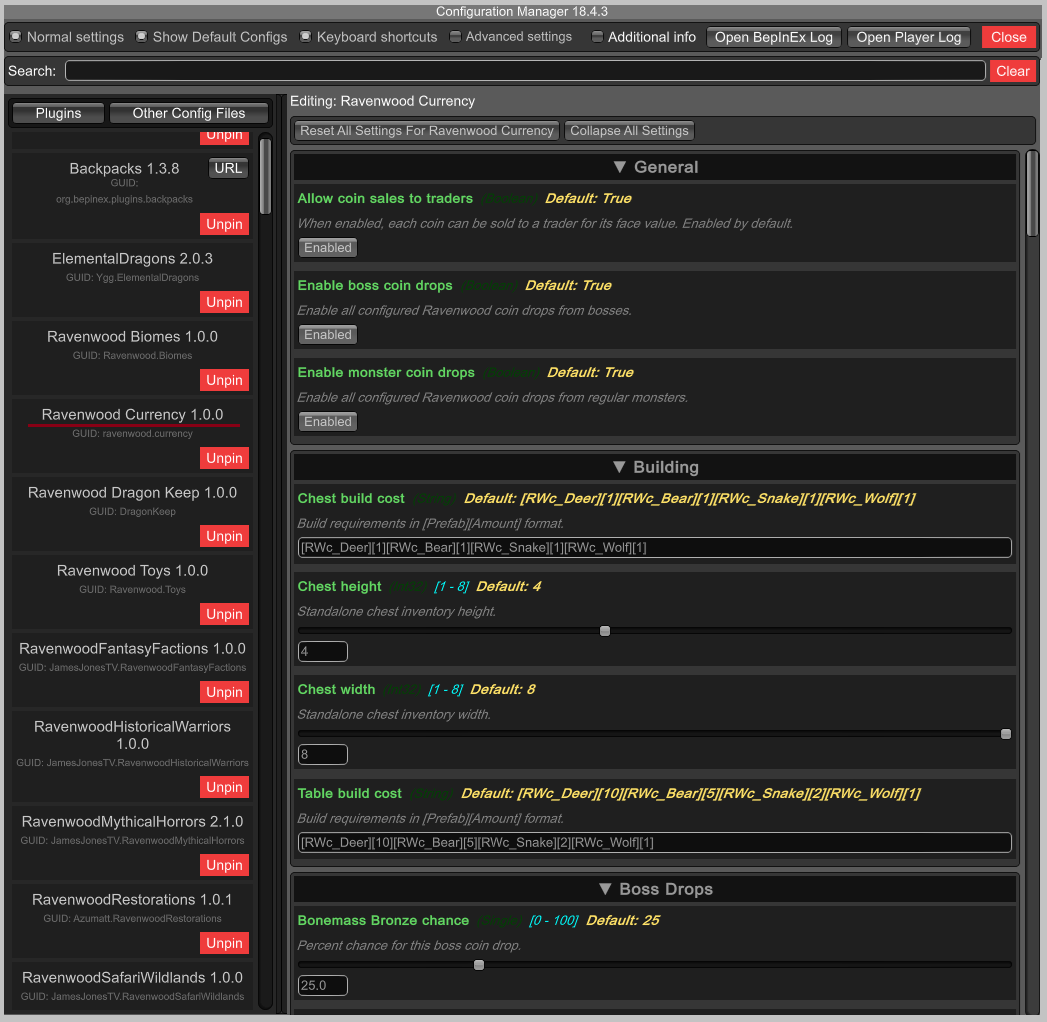
Task: Select RavenwoodFantasyFactions 1.0.0 plugin
Action: [132, 649]
